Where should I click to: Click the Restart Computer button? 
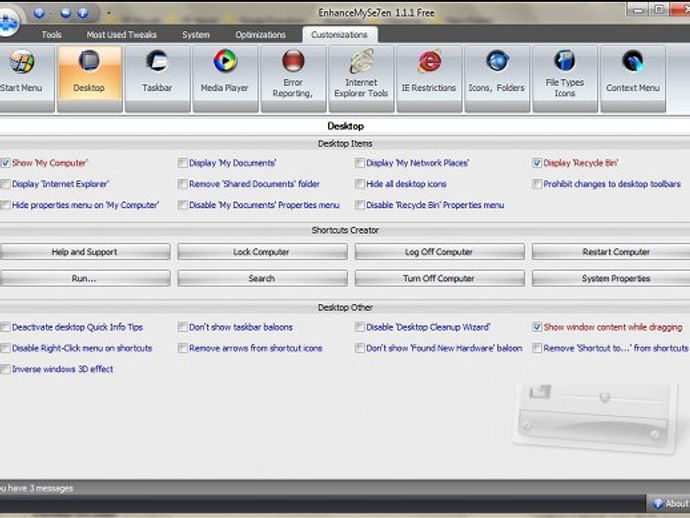(611, 252)
